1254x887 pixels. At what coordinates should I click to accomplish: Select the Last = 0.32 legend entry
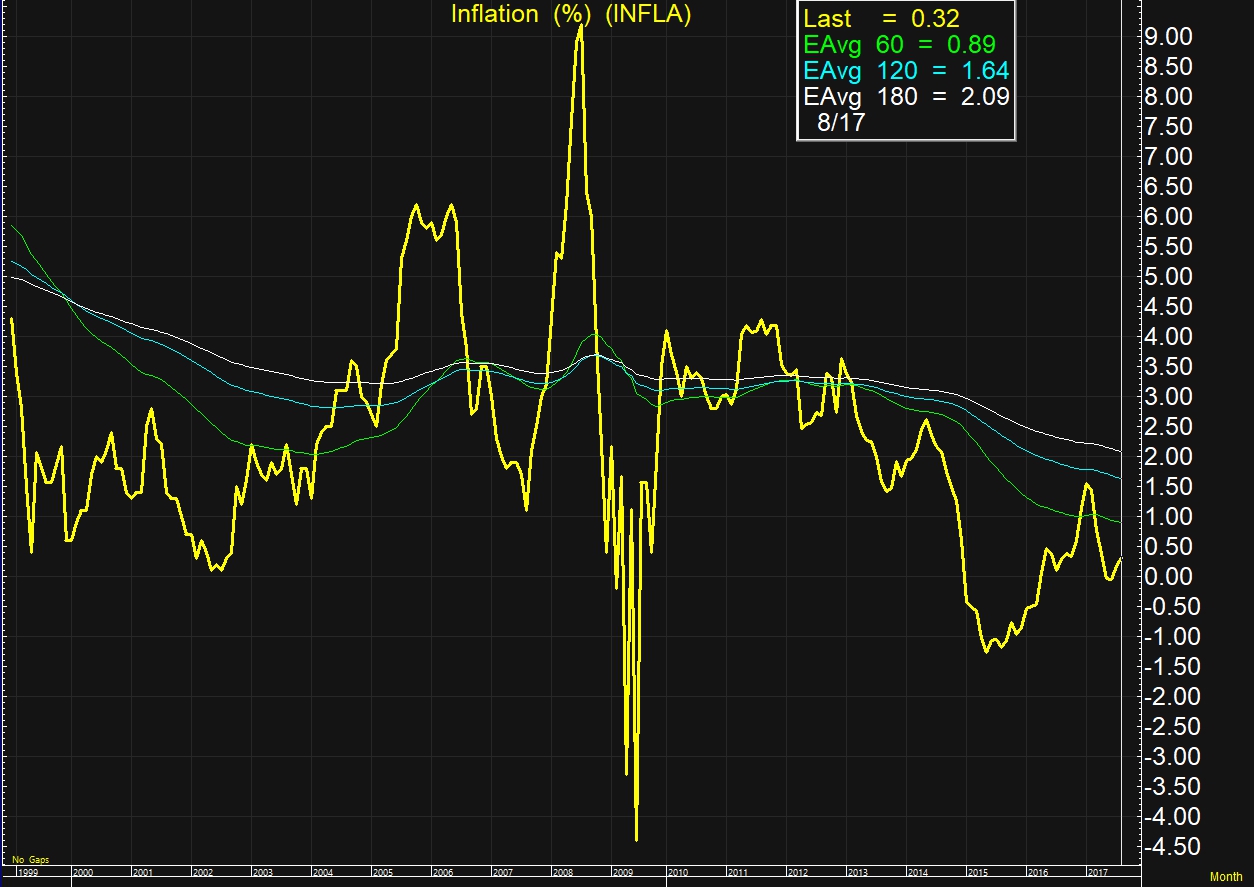tap(881, 20)
